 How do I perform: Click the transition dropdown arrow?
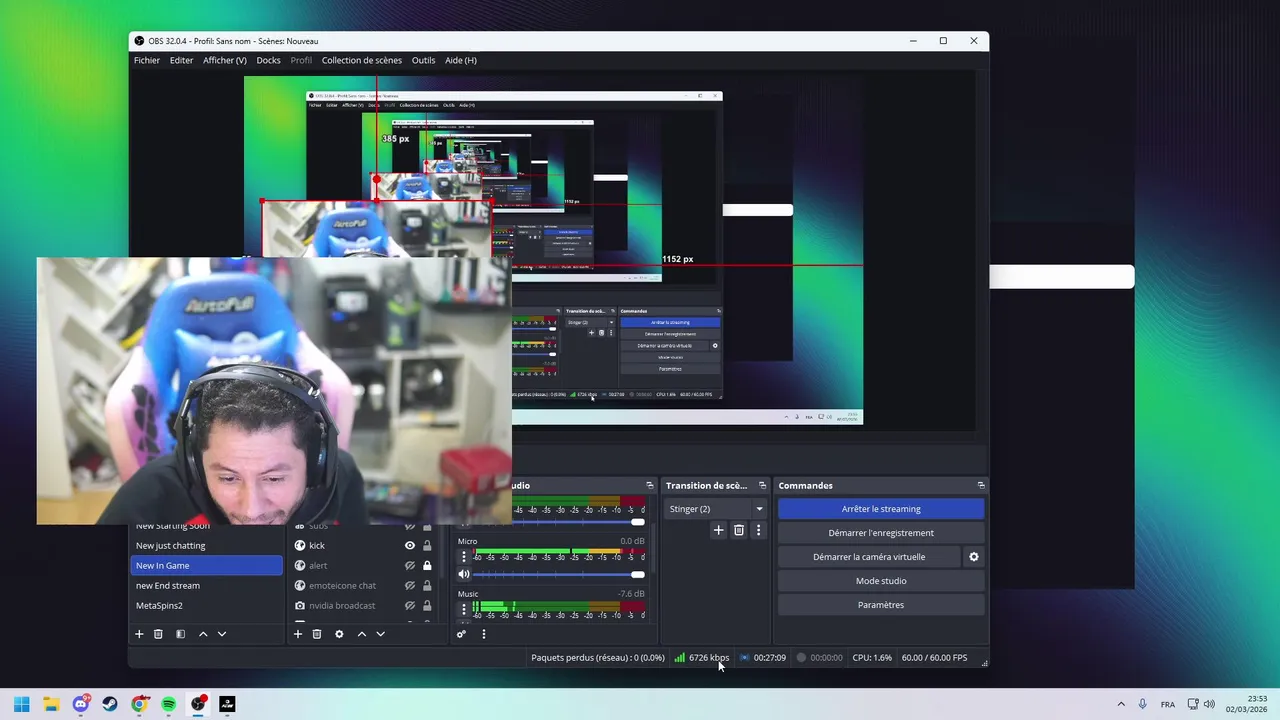759,509
